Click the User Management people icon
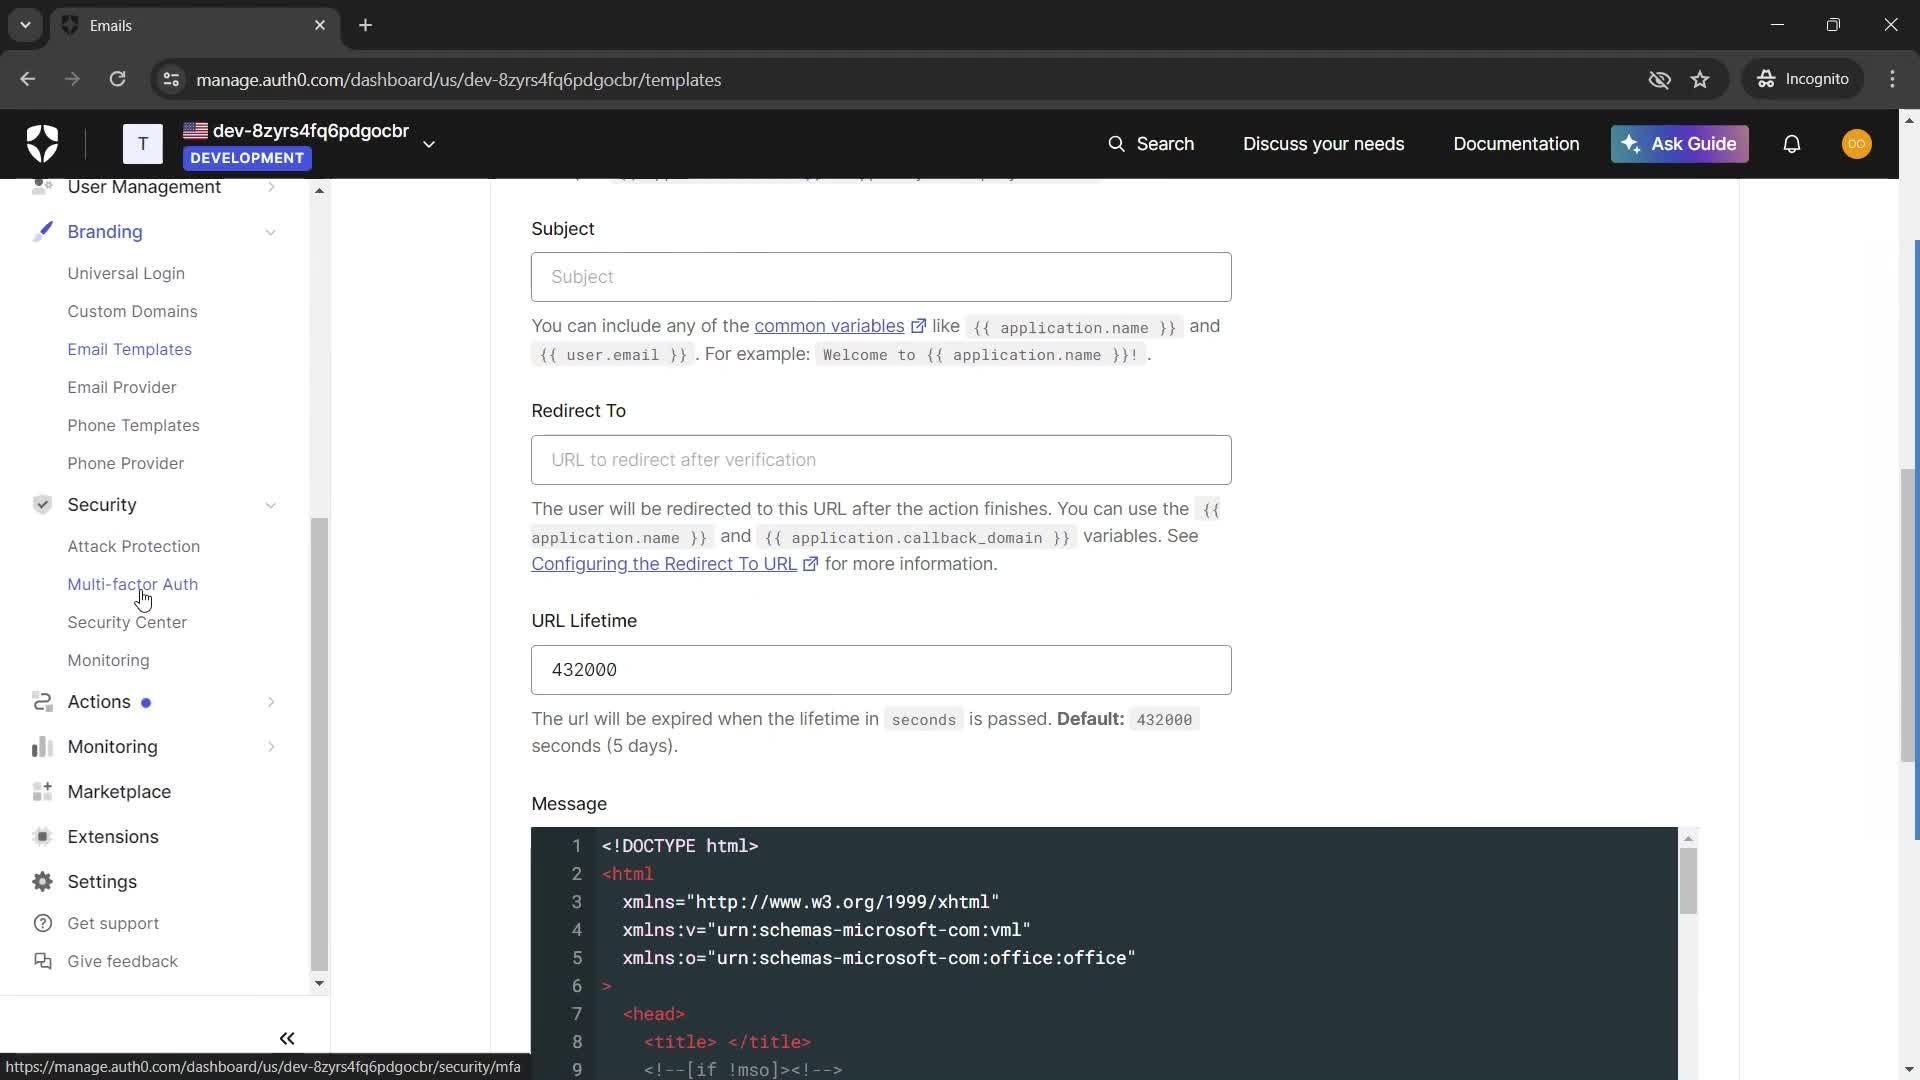 pos(42,187)
